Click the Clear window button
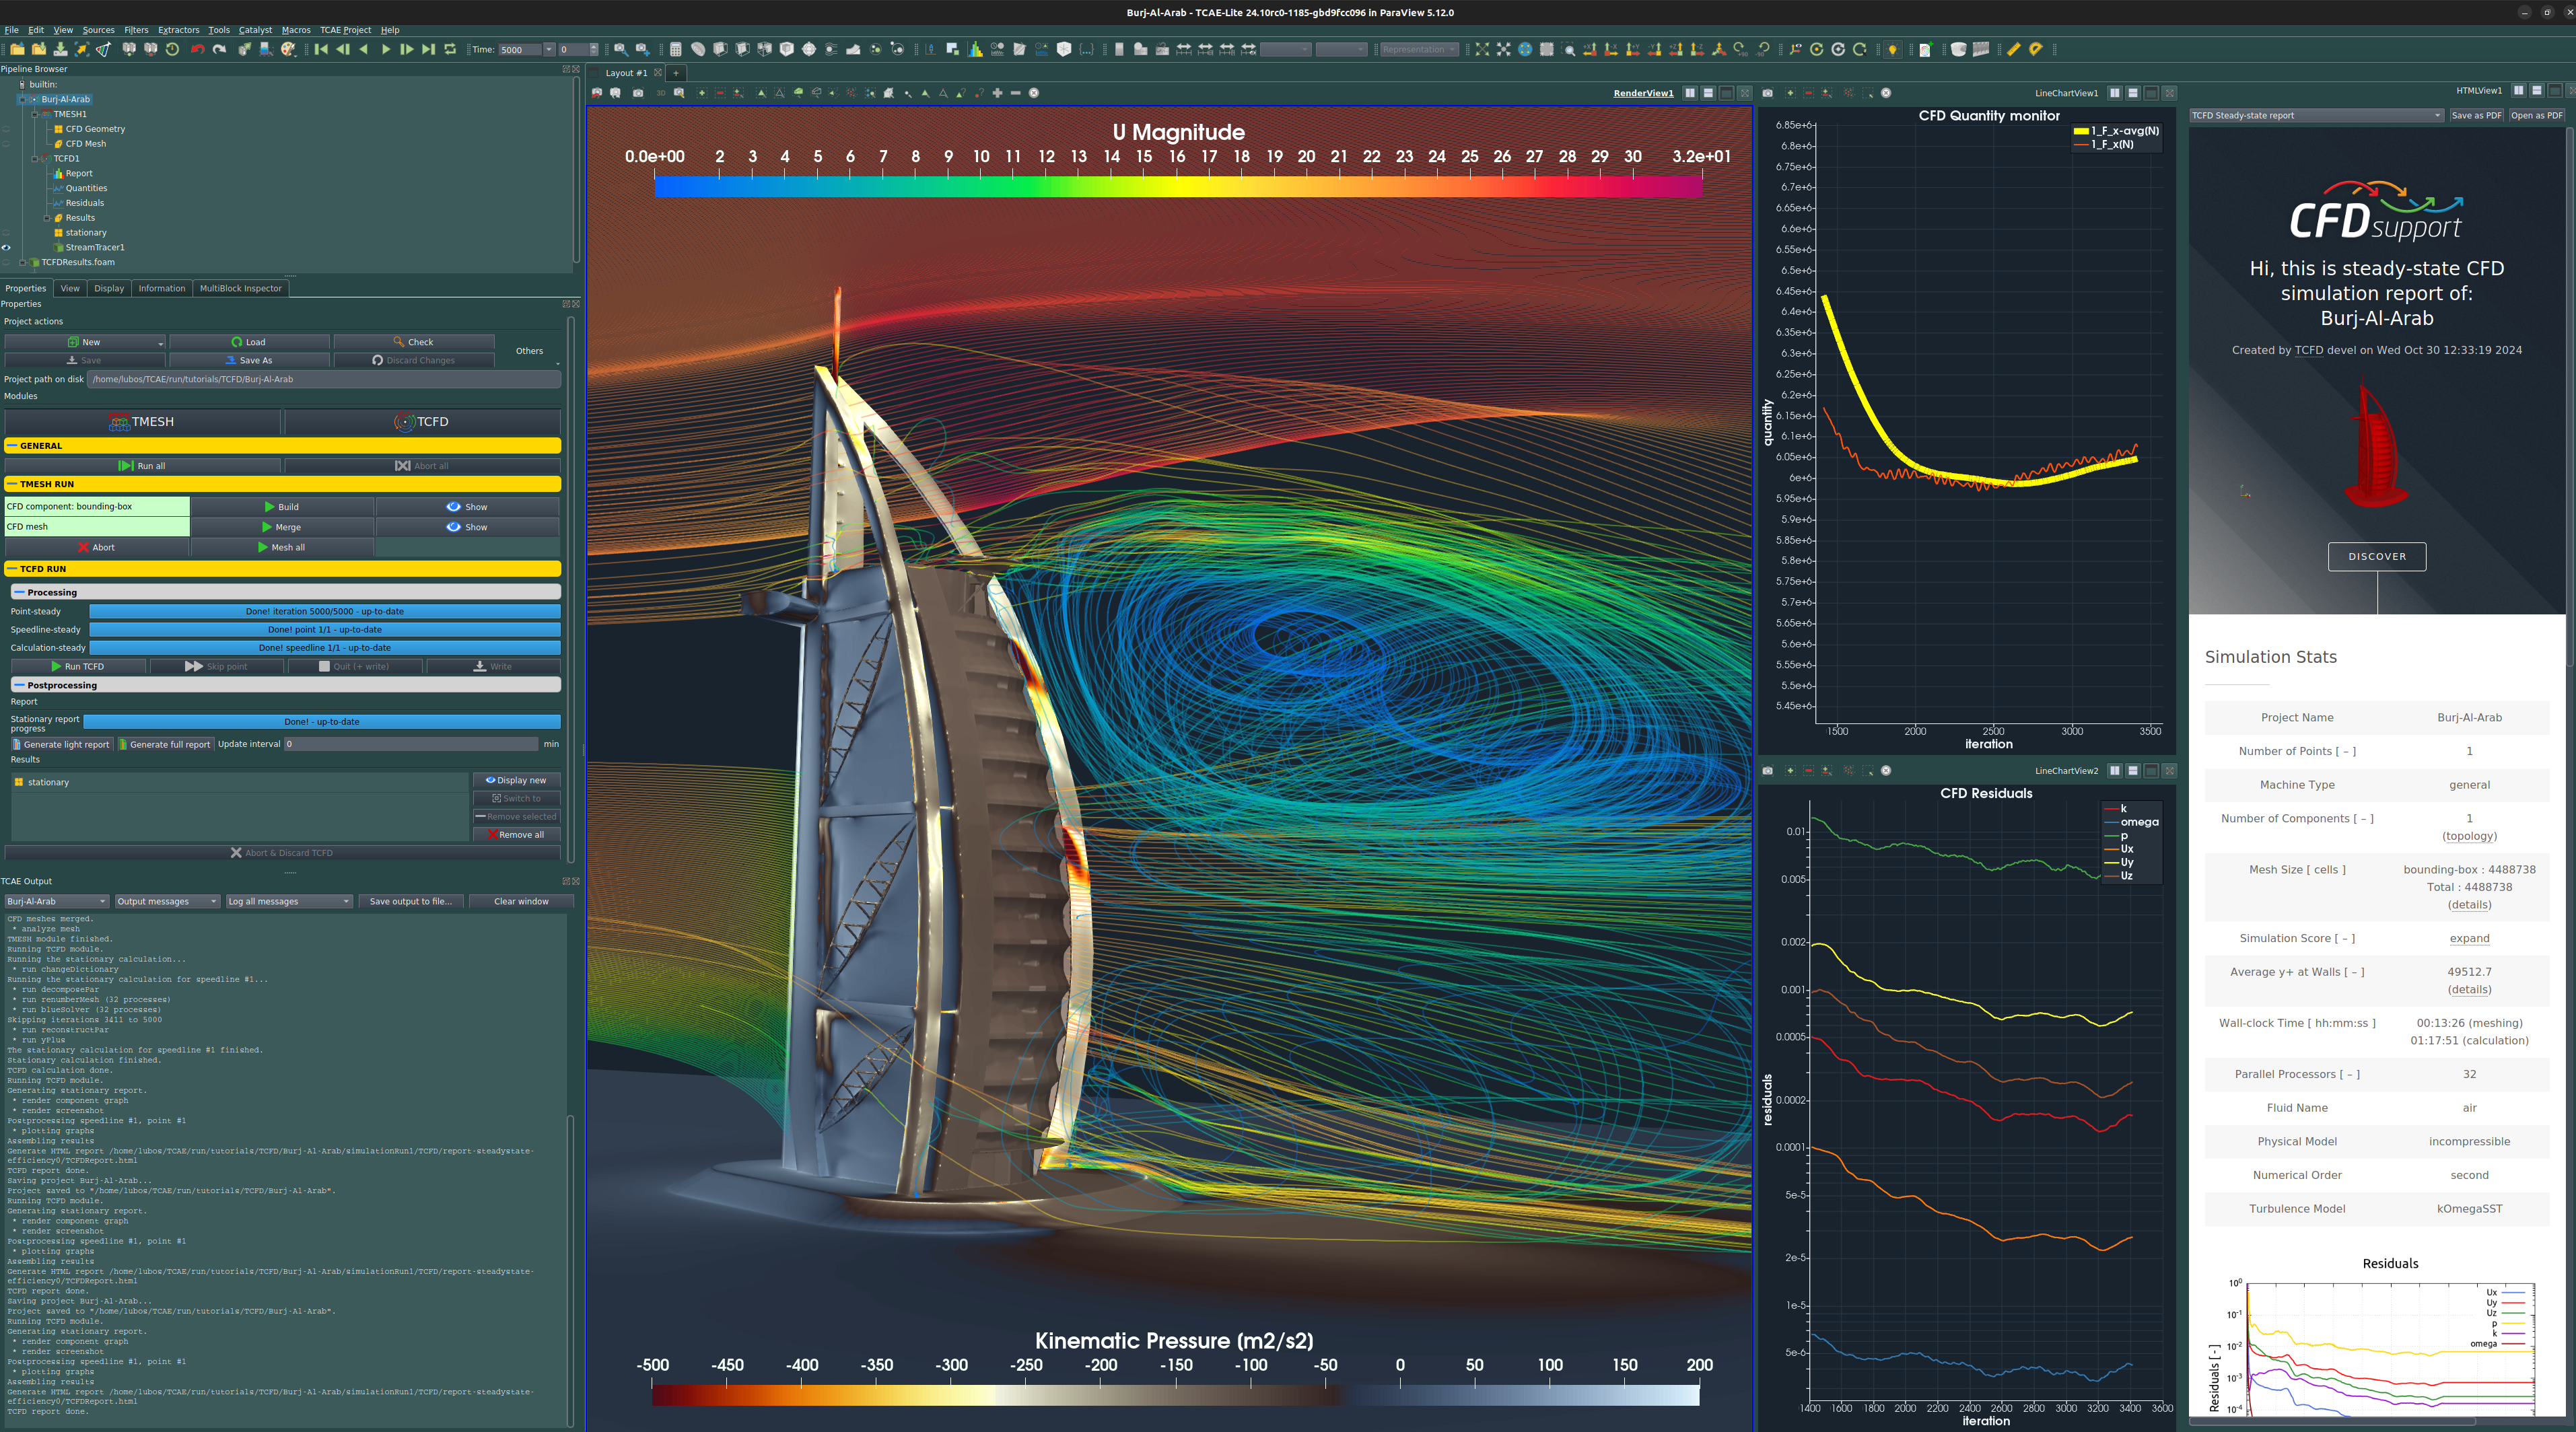The width and height of the screenshot is (2576, 1432). click(521, 901)
